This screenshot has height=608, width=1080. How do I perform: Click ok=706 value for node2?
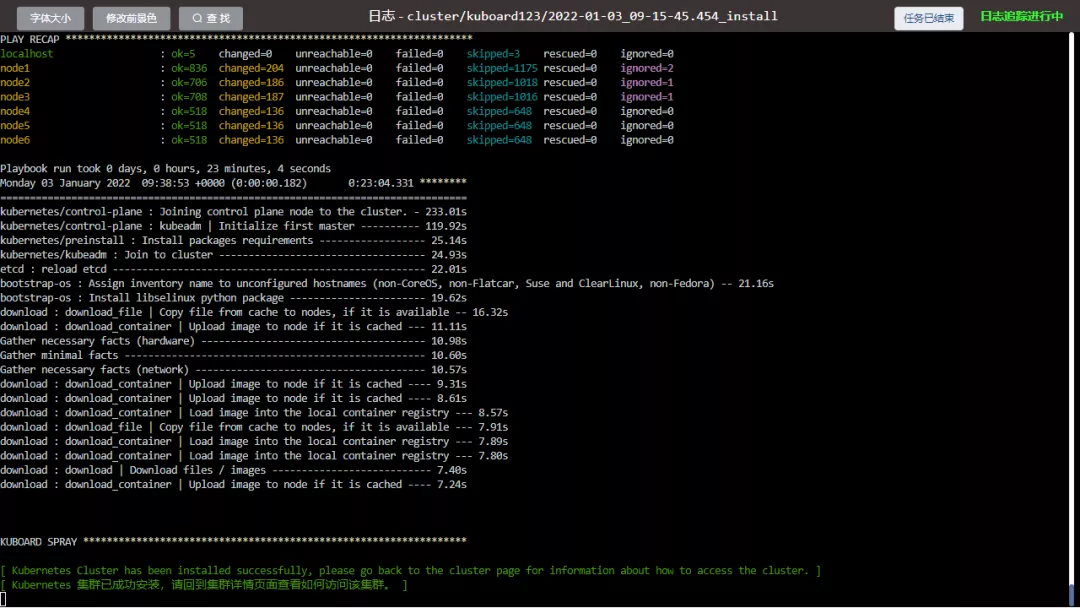189,83
